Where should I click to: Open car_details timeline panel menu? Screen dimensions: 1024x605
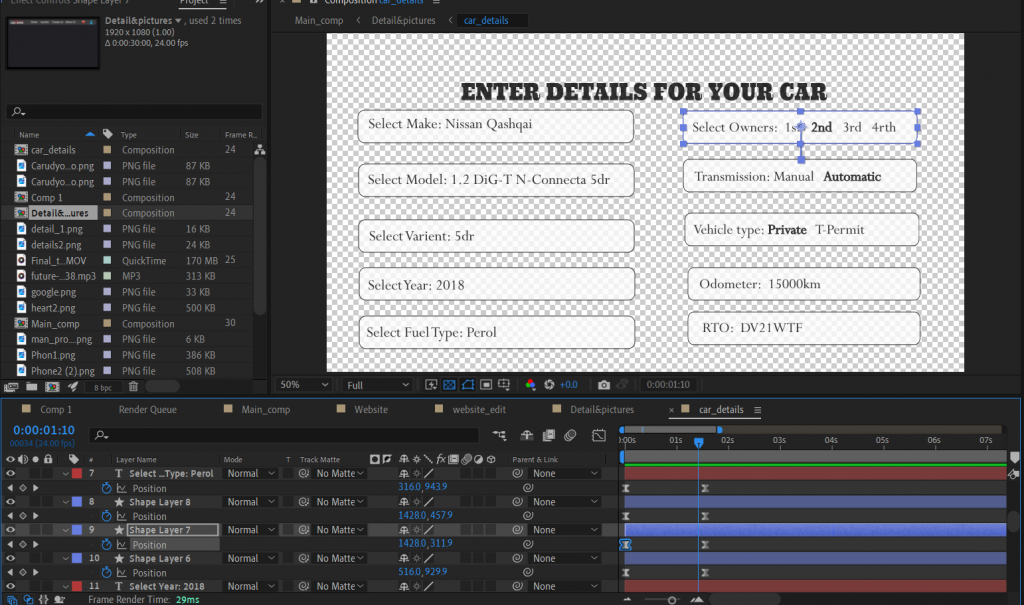pos(758,410)
